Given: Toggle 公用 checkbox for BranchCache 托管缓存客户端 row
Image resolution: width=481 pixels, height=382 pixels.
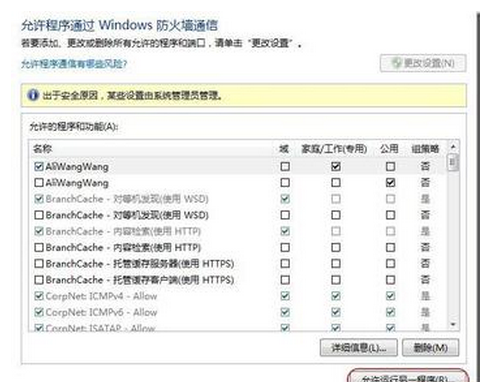Looking at the screenshot, I should tap(390, 280).
